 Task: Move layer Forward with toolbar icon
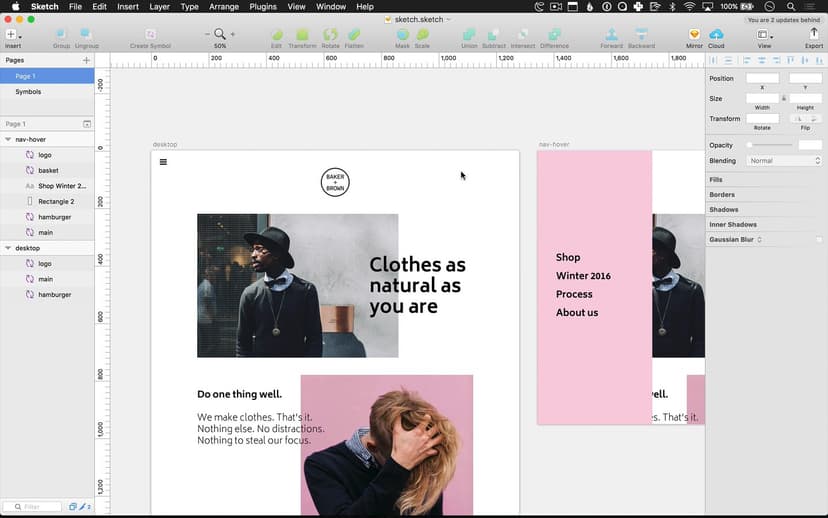coord(611,36)
